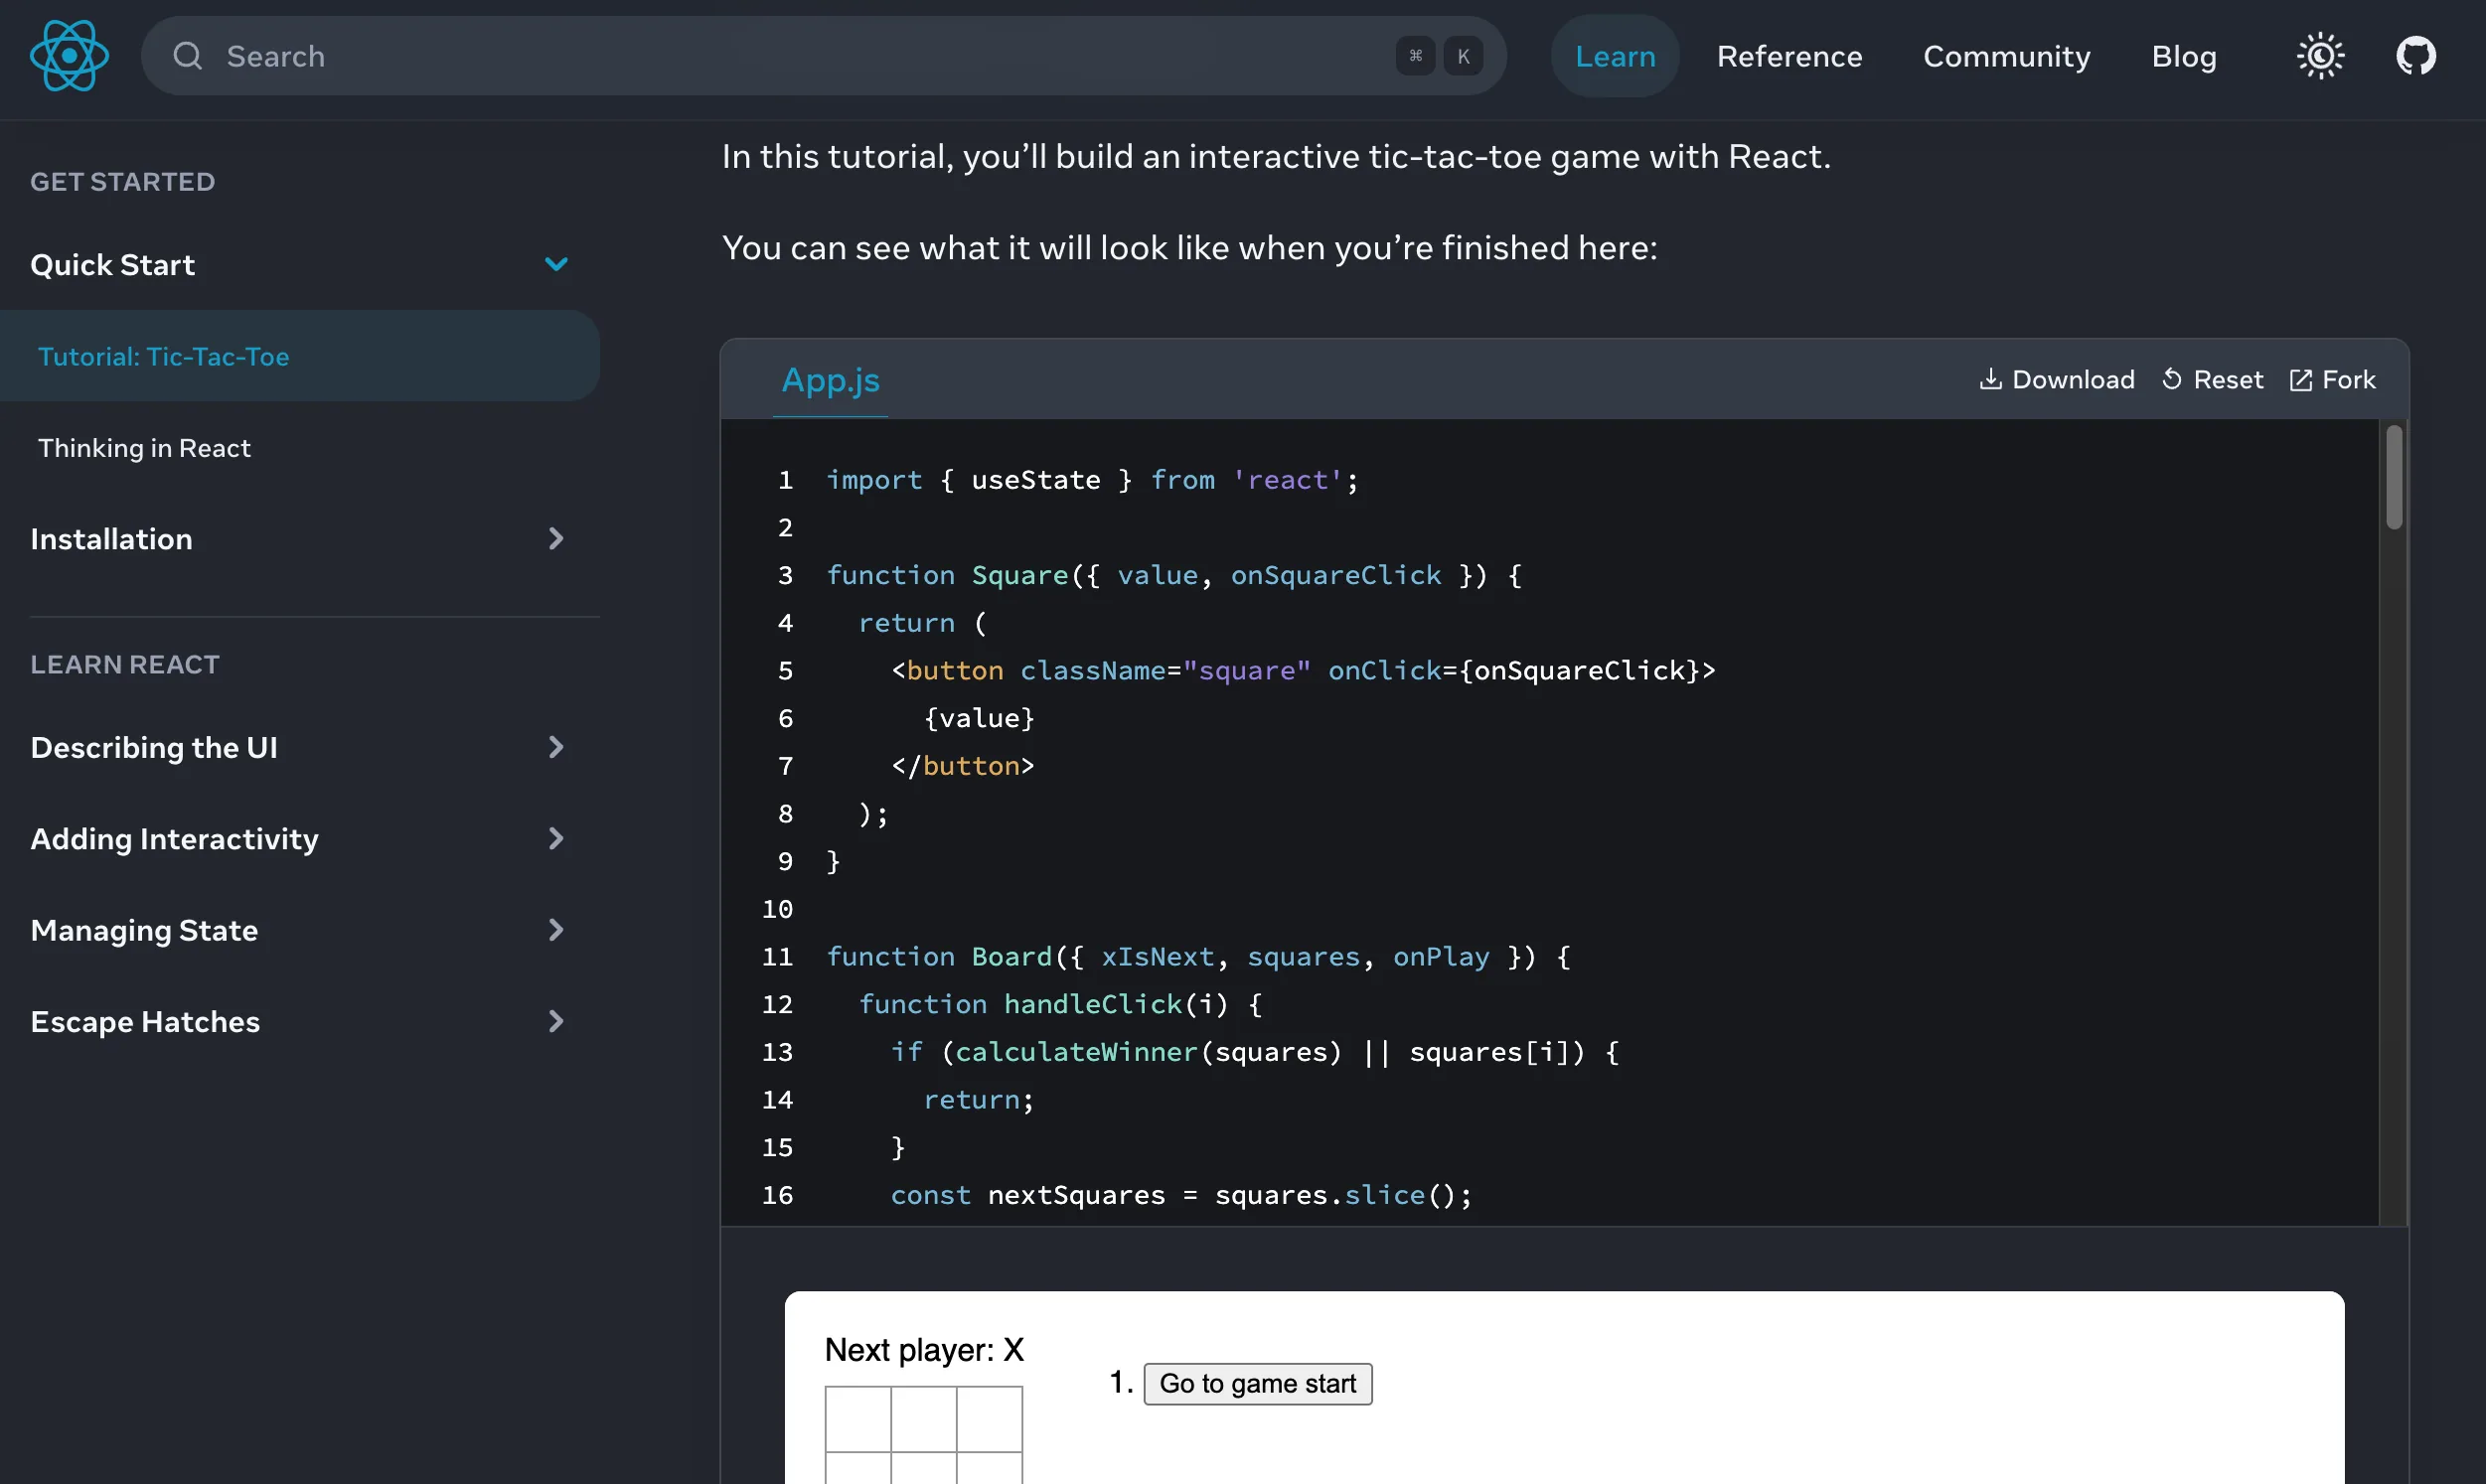Click the Go to game start button

(x=1257, y=1383)
